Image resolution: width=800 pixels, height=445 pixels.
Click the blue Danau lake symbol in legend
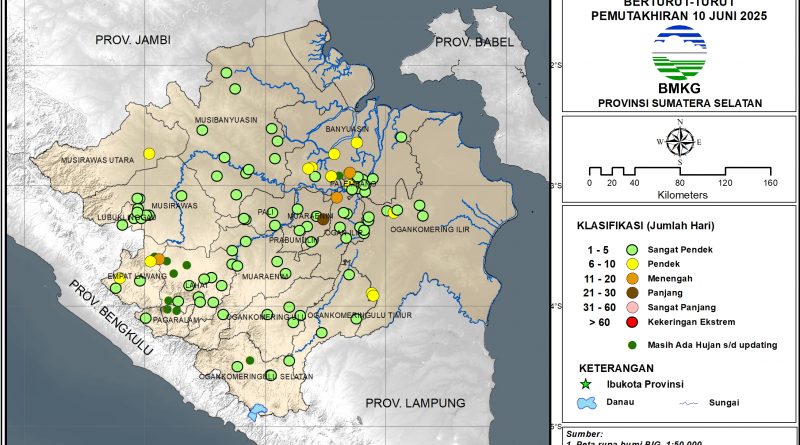click(587, 403)
